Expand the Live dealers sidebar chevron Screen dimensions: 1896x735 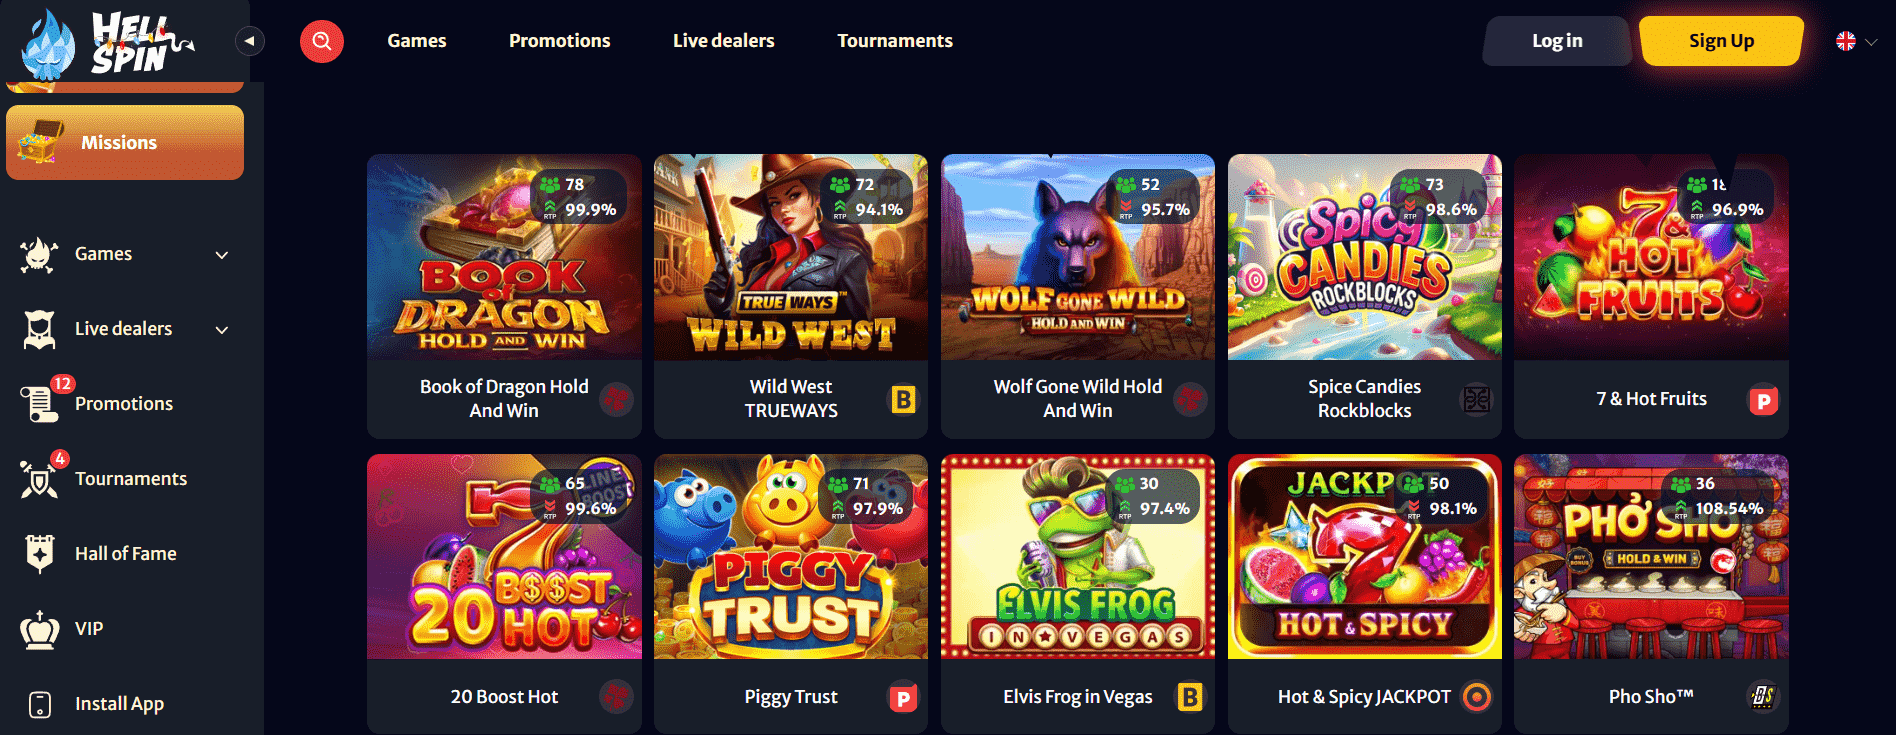[x=222, y=330]
